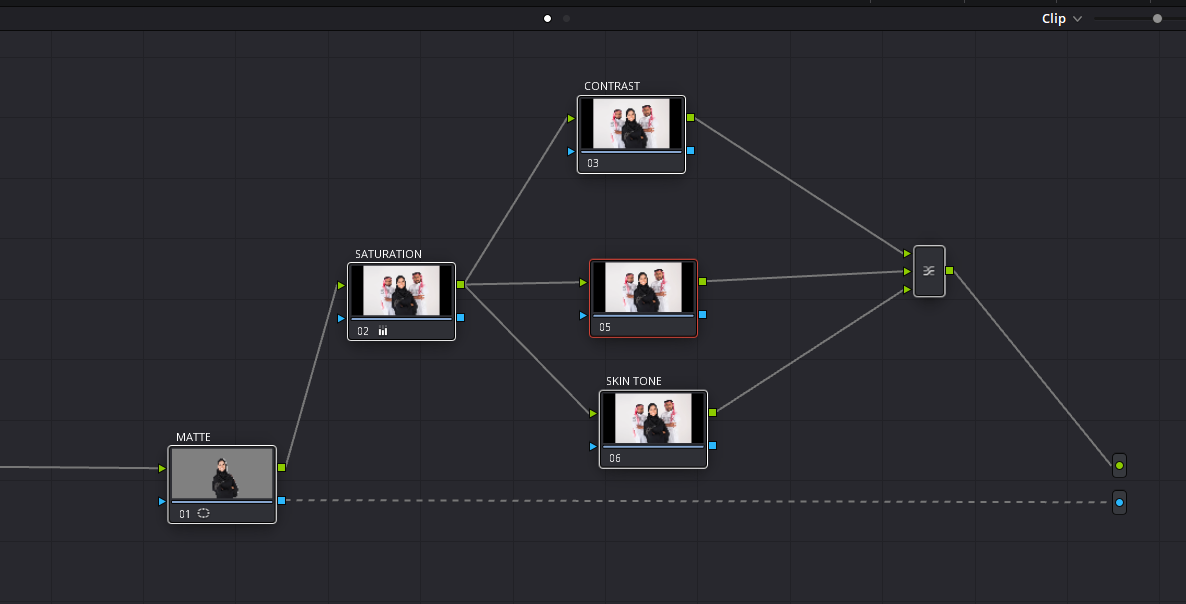
Task: Click green RGB input of SKIN TONE node
Action: click(x=593, y=414)
